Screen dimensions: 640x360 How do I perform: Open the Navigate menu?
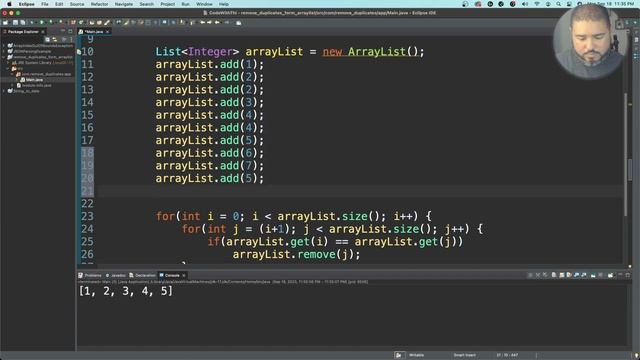click(x=124, y=4)
